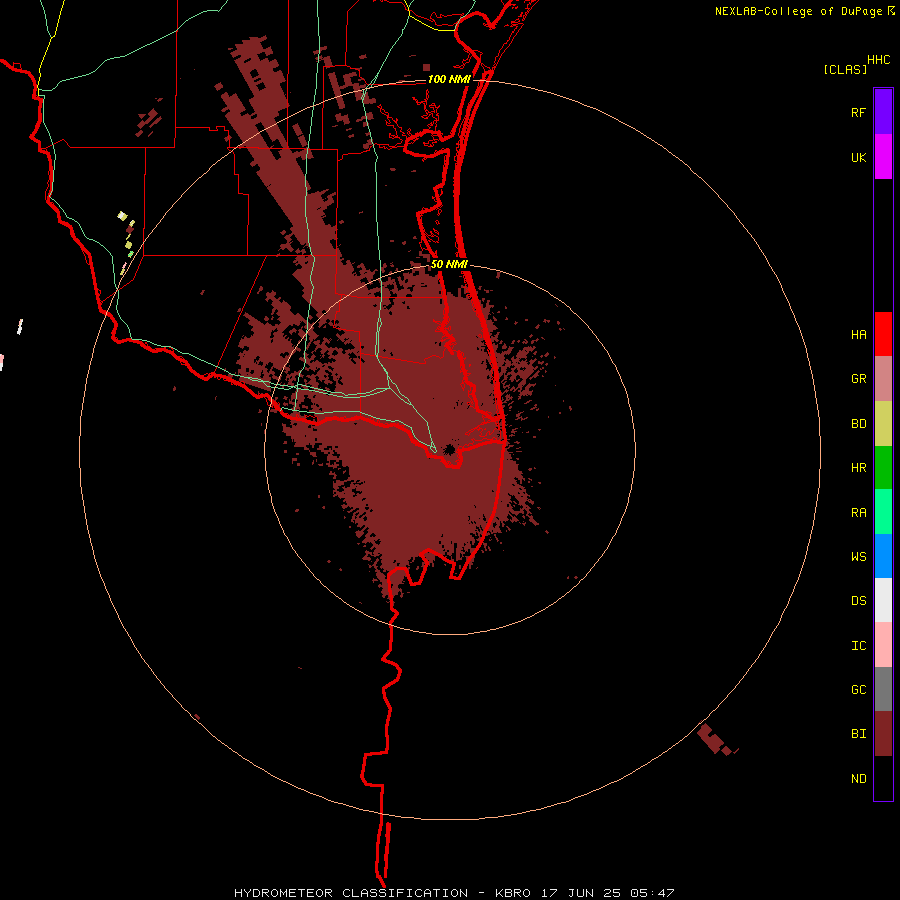
Task: Click the BI legend label
Action: pos(859,734)
